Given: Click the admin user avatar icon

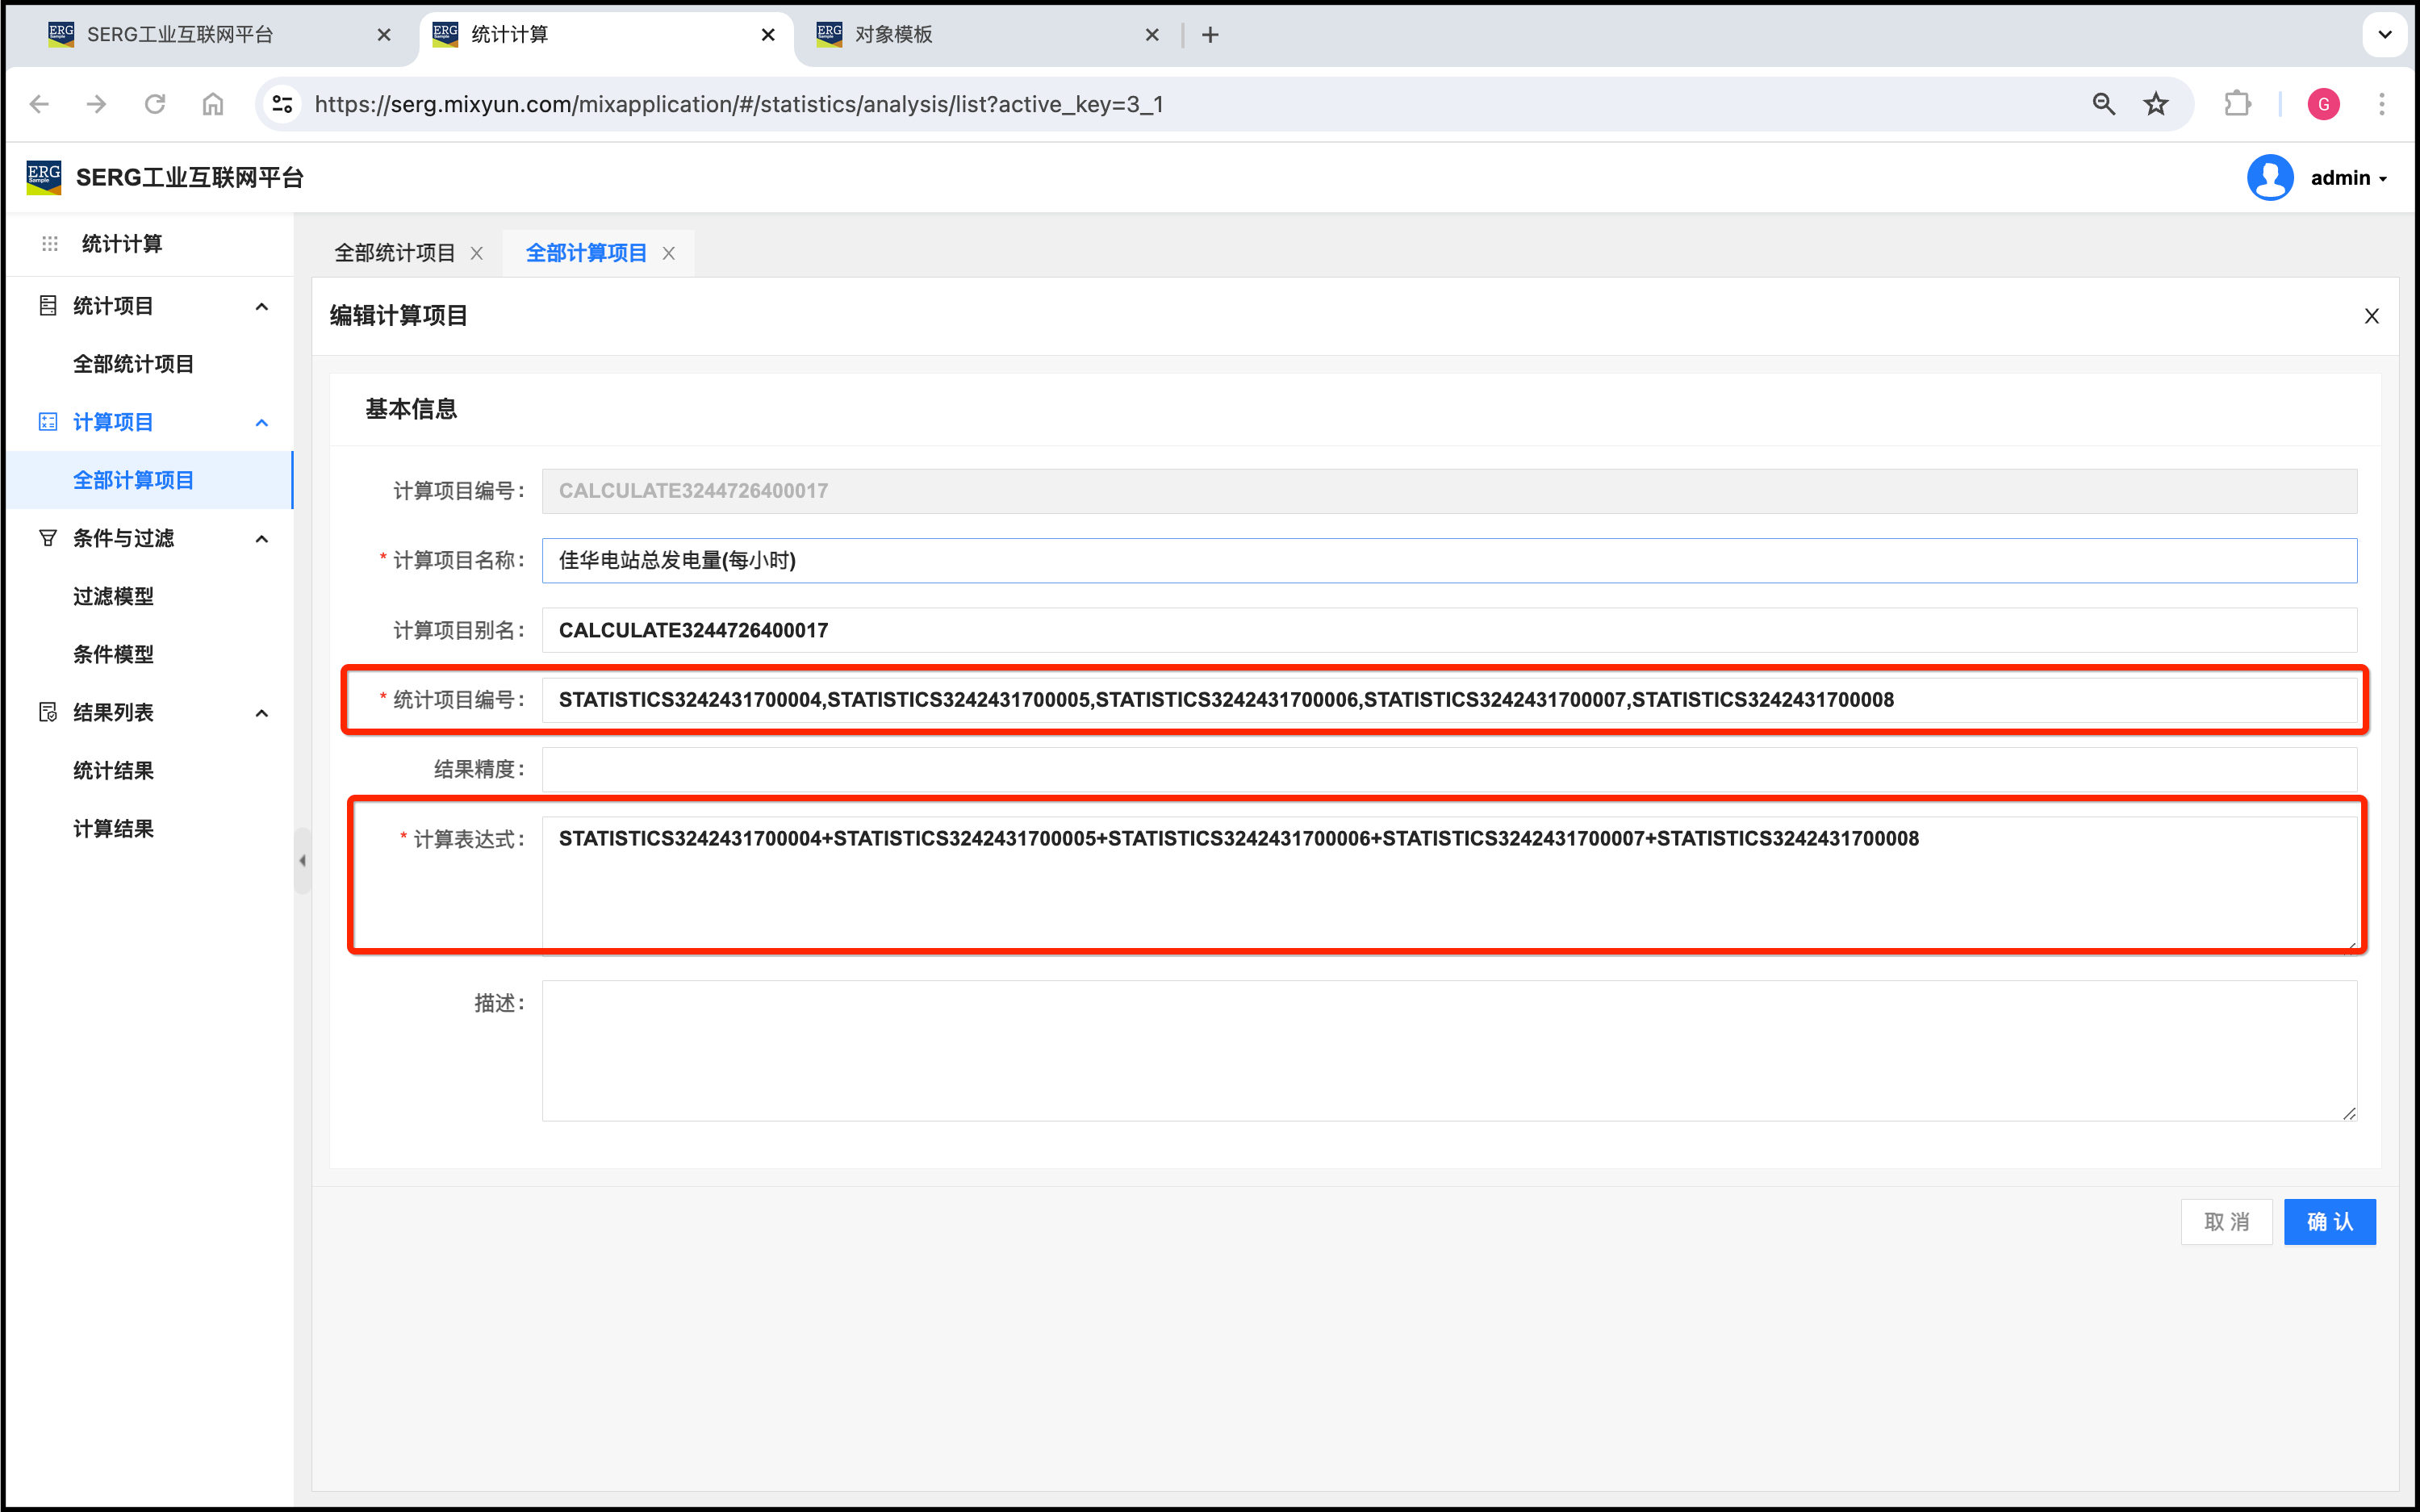Looking at the screenshot, I should (2270, 178).
